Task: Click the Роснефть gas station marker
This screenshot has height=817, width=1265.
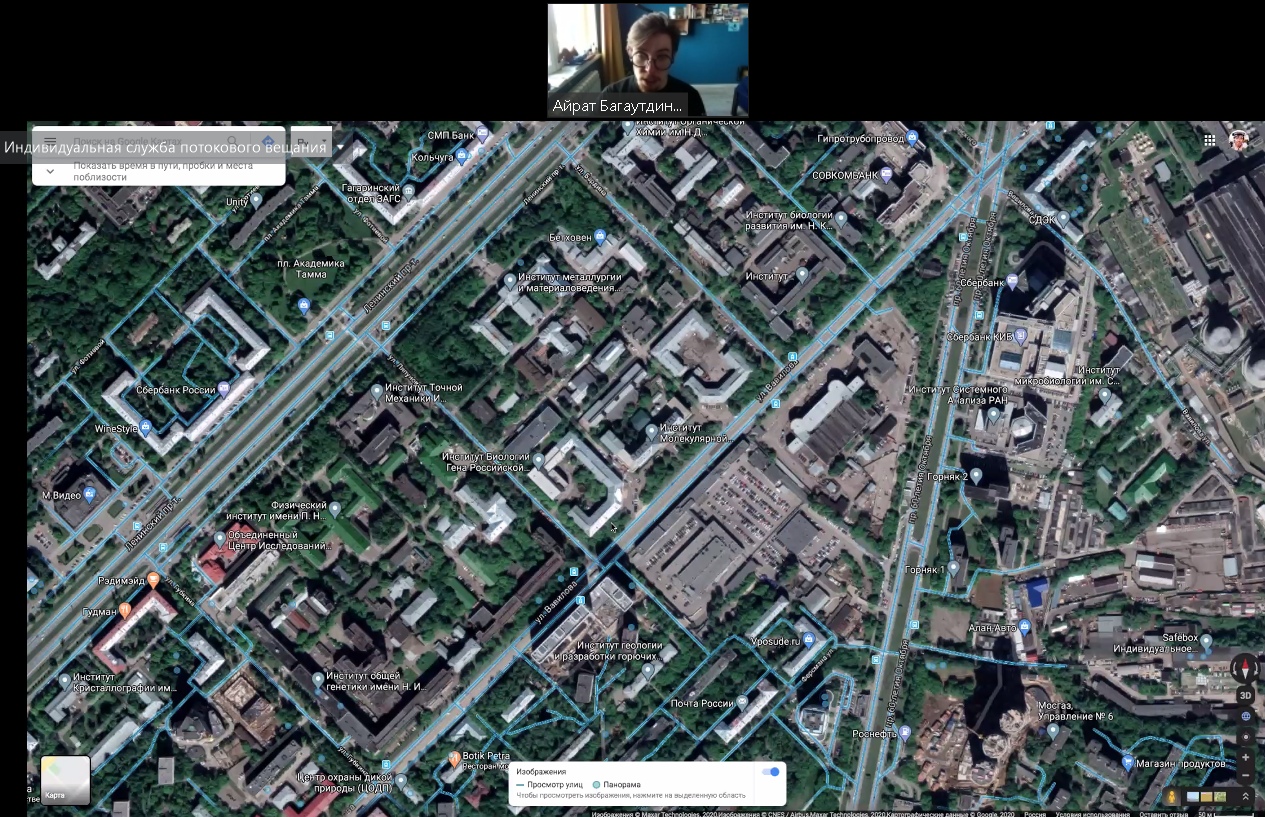Action: (905, 733)
